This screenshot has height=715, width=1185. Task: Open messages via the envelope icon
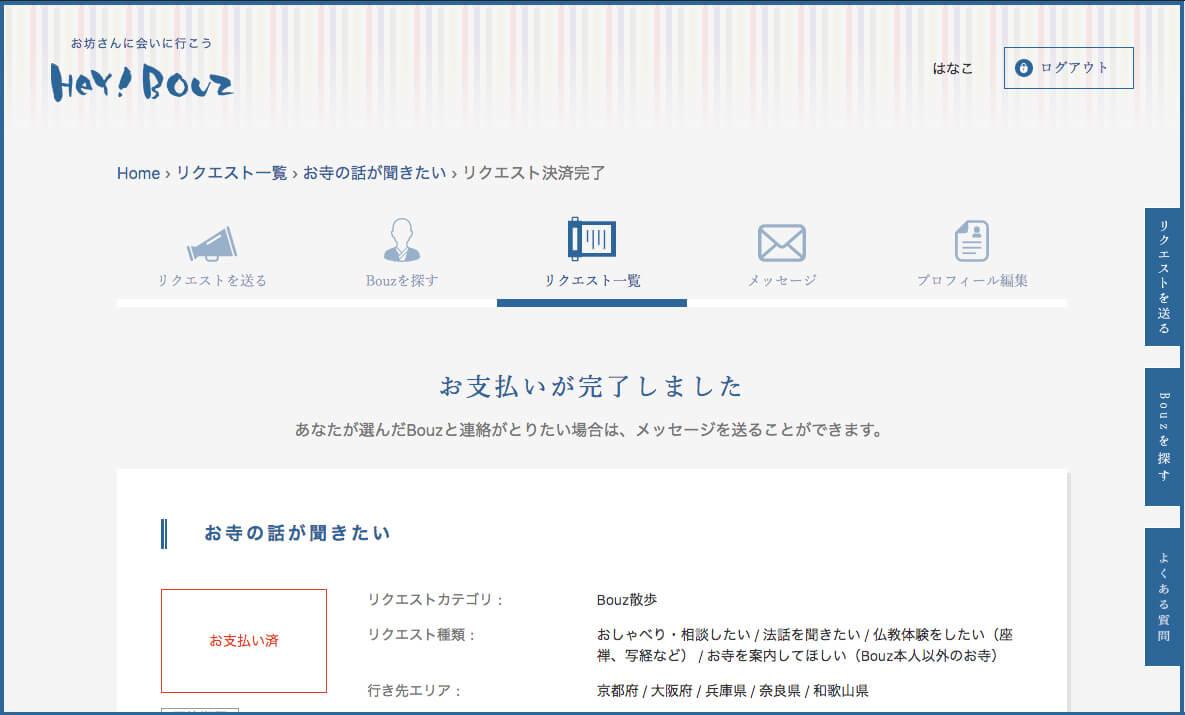(x=781, y=242)
